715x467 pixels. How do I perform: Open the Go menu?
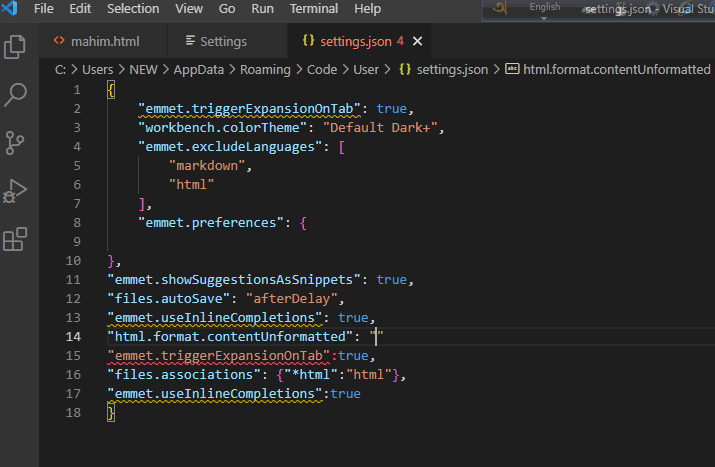(227, 9)
